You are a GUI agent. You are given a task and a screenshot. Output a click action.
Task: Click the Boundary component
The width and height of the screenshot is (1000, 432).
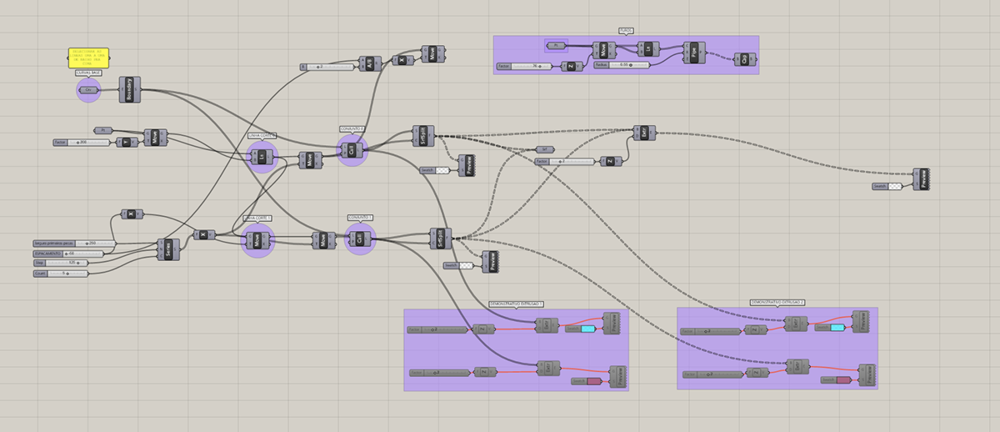click(129, 90)
